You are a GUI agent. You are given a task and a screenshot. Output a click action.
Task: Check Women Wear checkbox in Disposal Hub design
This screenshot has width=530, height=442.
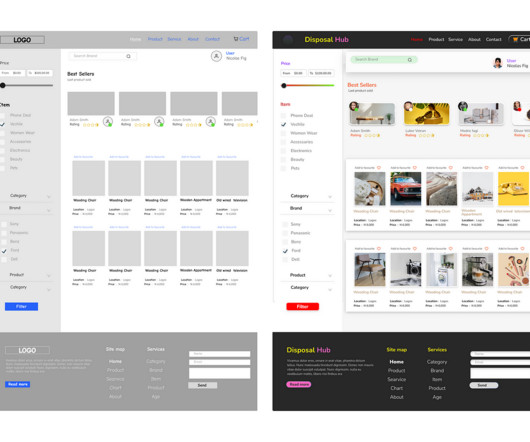(283, 133)
